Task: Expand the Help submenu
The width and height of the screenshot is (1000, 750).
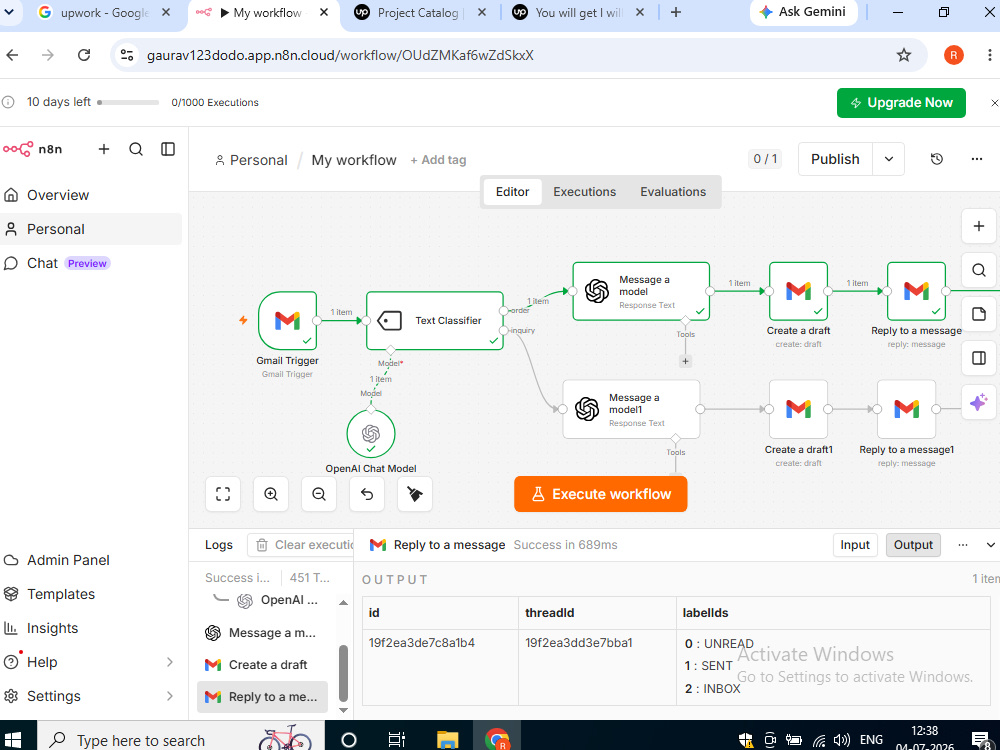Action: [170, 662]
